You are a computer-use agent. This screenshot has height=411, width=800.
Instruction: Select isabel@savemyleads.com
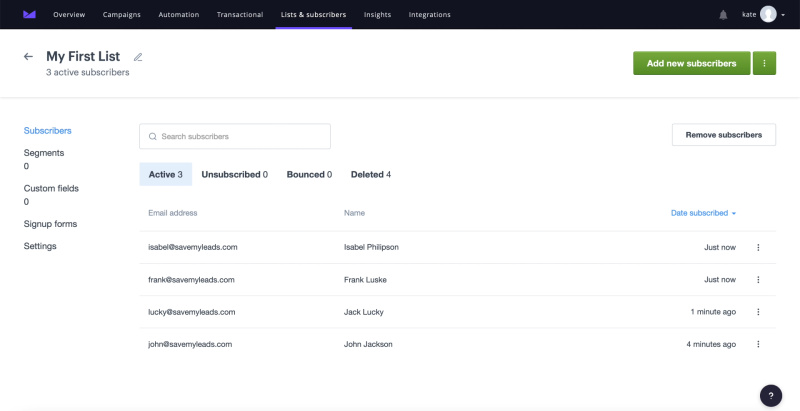[x=192, y=247]
